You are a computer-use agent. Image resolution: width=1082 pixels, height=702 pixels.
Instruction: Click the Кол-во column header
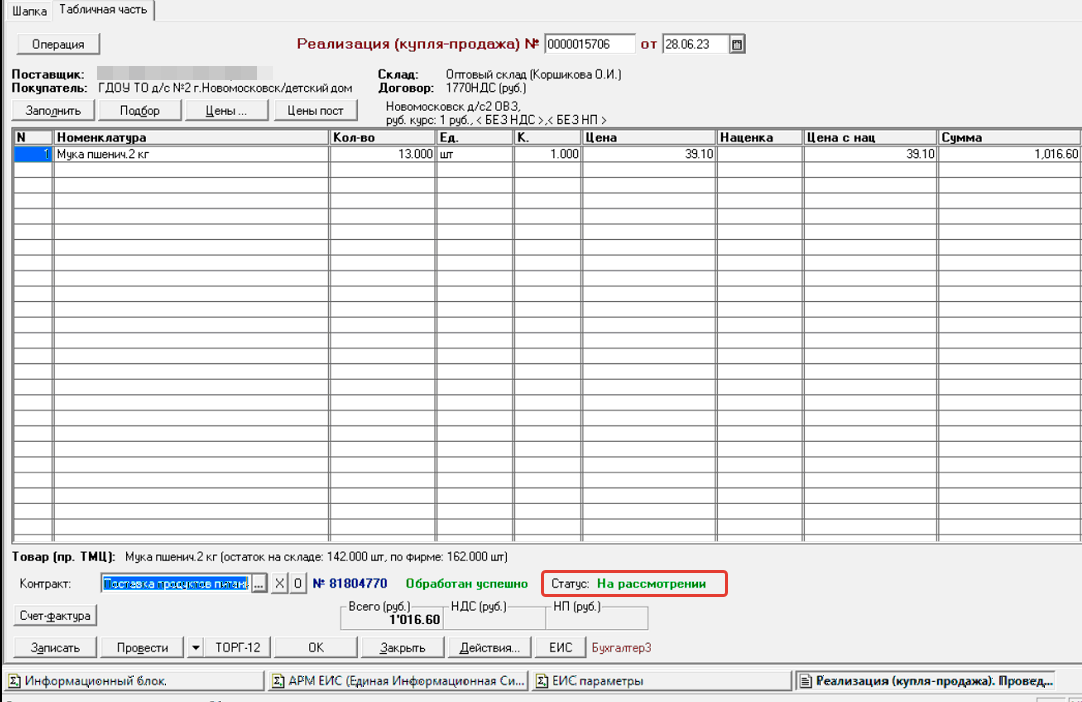(x=382, y=137)
